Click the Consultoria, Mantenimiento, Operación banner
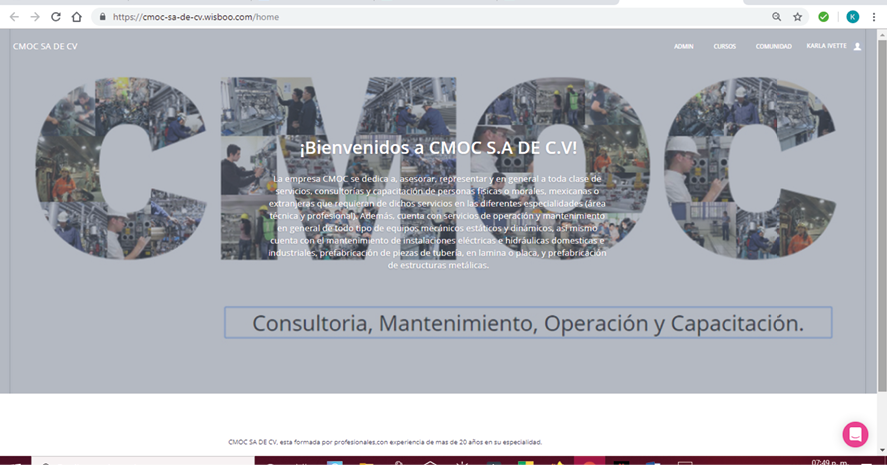Image resolution: width=887 pixels, height=465 pixels. (528, 323)
